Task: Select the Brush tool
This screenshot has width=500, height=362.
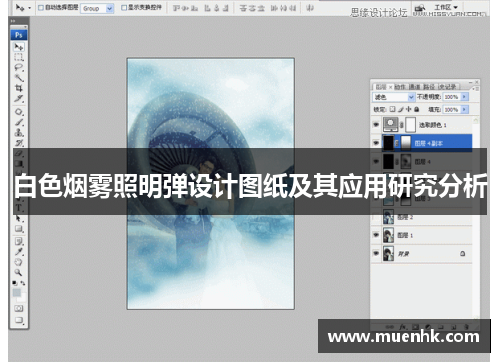Action: 19,122
